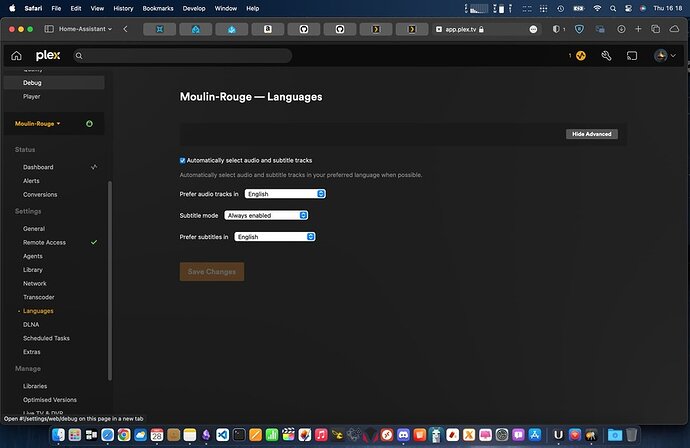
Task: Open the Plex cast screen icon
Action: point(632,55)
